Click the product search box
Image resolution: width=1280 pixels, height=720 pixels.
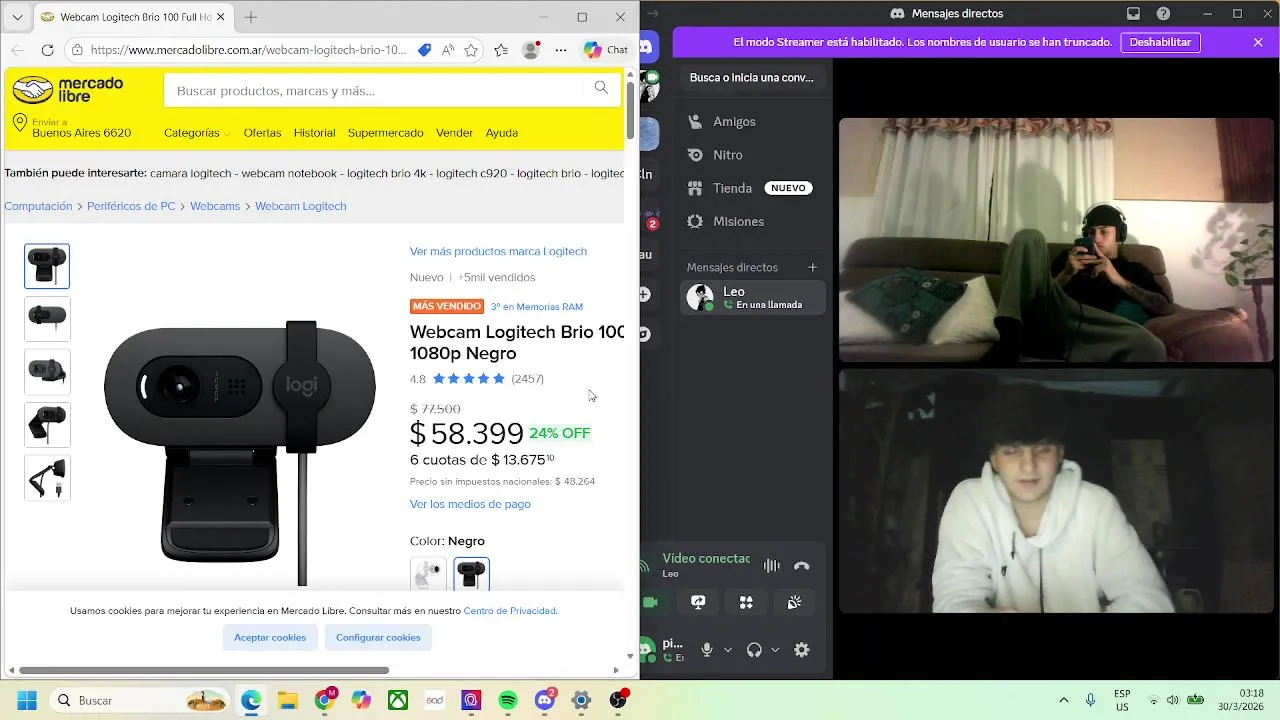pyautogui.click(x=375, y=90)
